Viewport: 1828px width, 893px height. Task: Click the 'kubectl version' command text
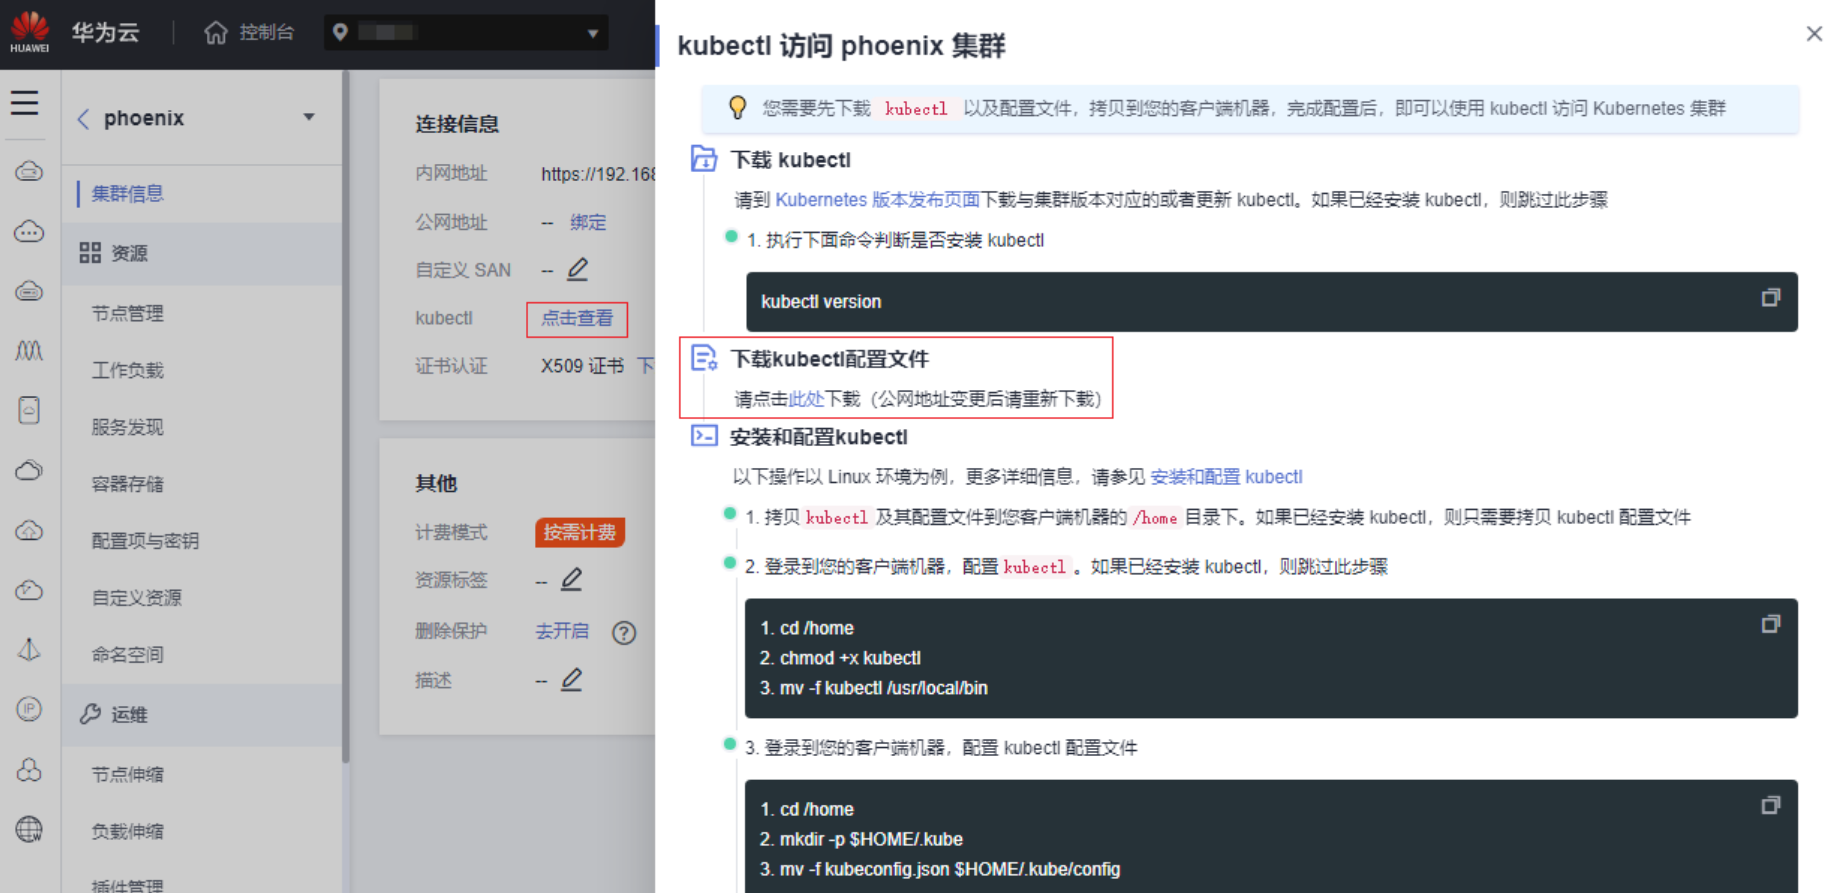click(821, 302)
